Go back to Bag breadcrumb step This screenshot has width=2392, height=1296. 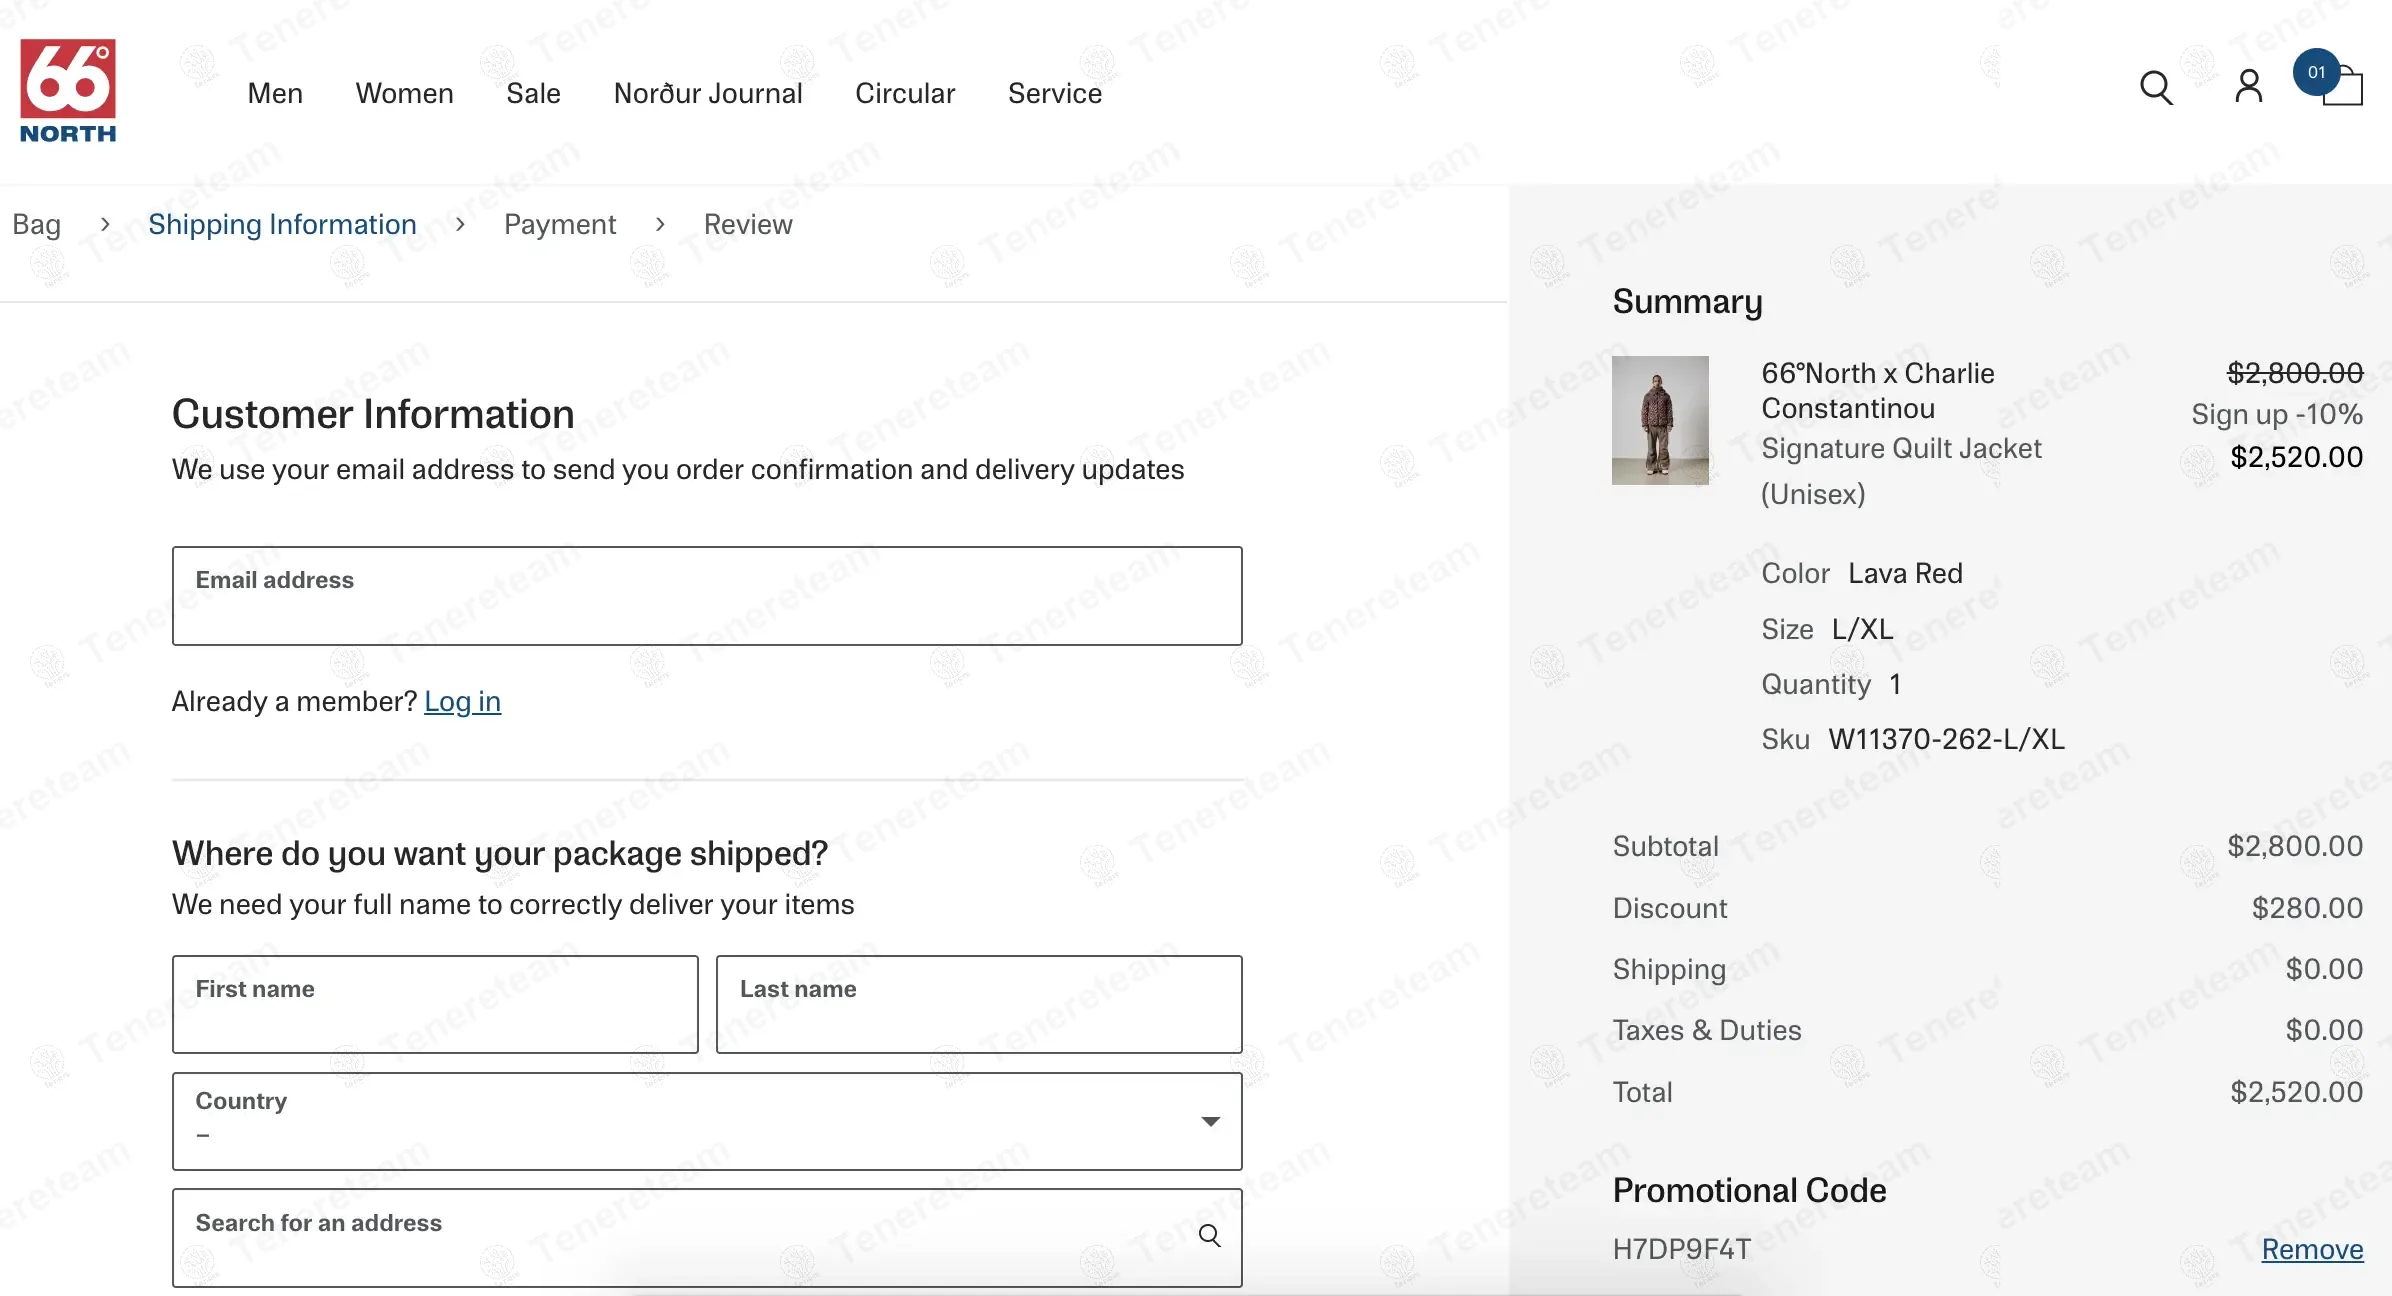point(37,224)
